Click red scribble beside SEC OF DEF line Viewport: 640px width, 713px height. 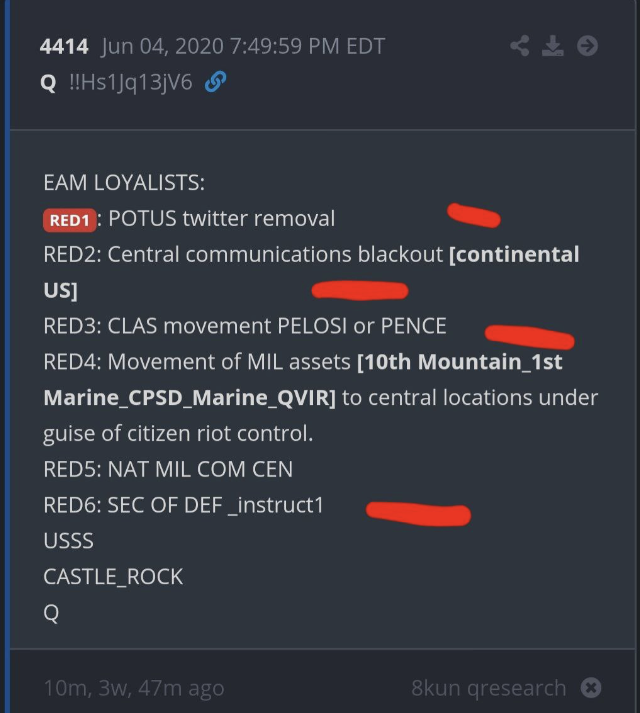click(x=417, y=512)
